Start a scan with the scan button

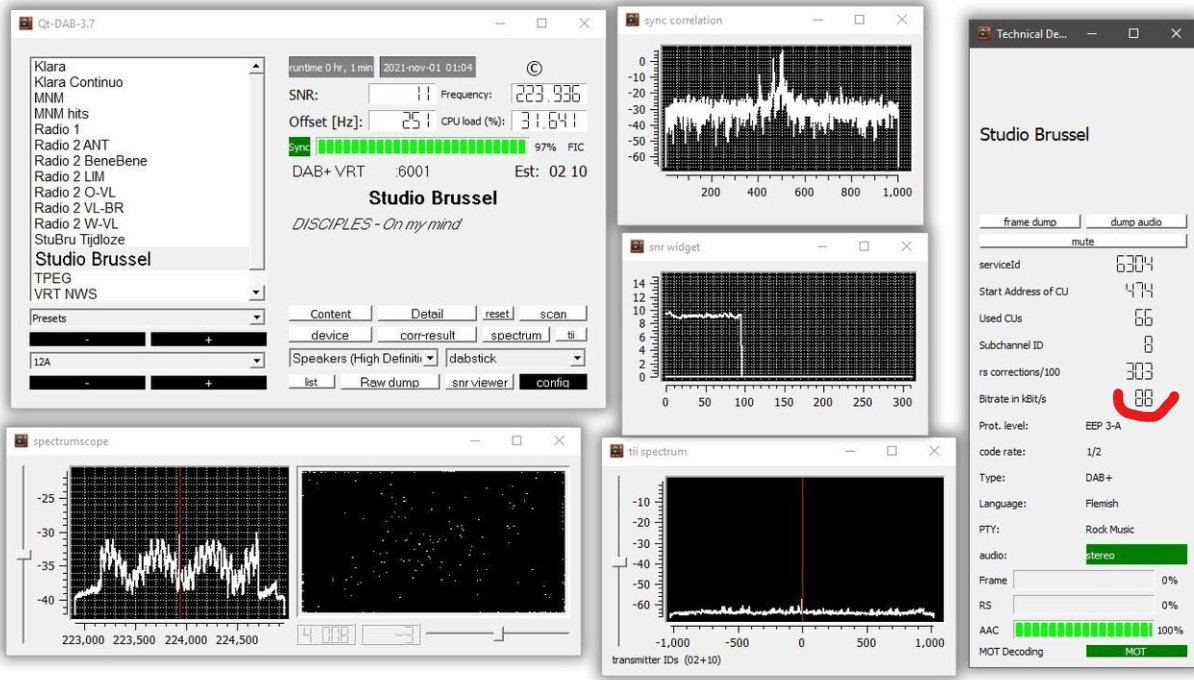553,314
